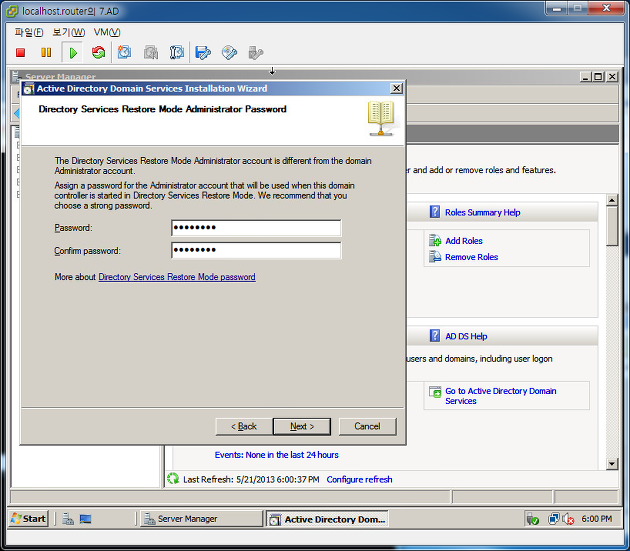This screenshot has width=630, height=551.
Task: Click the Server Manager quick launch icon
Action: coord(68,519)
